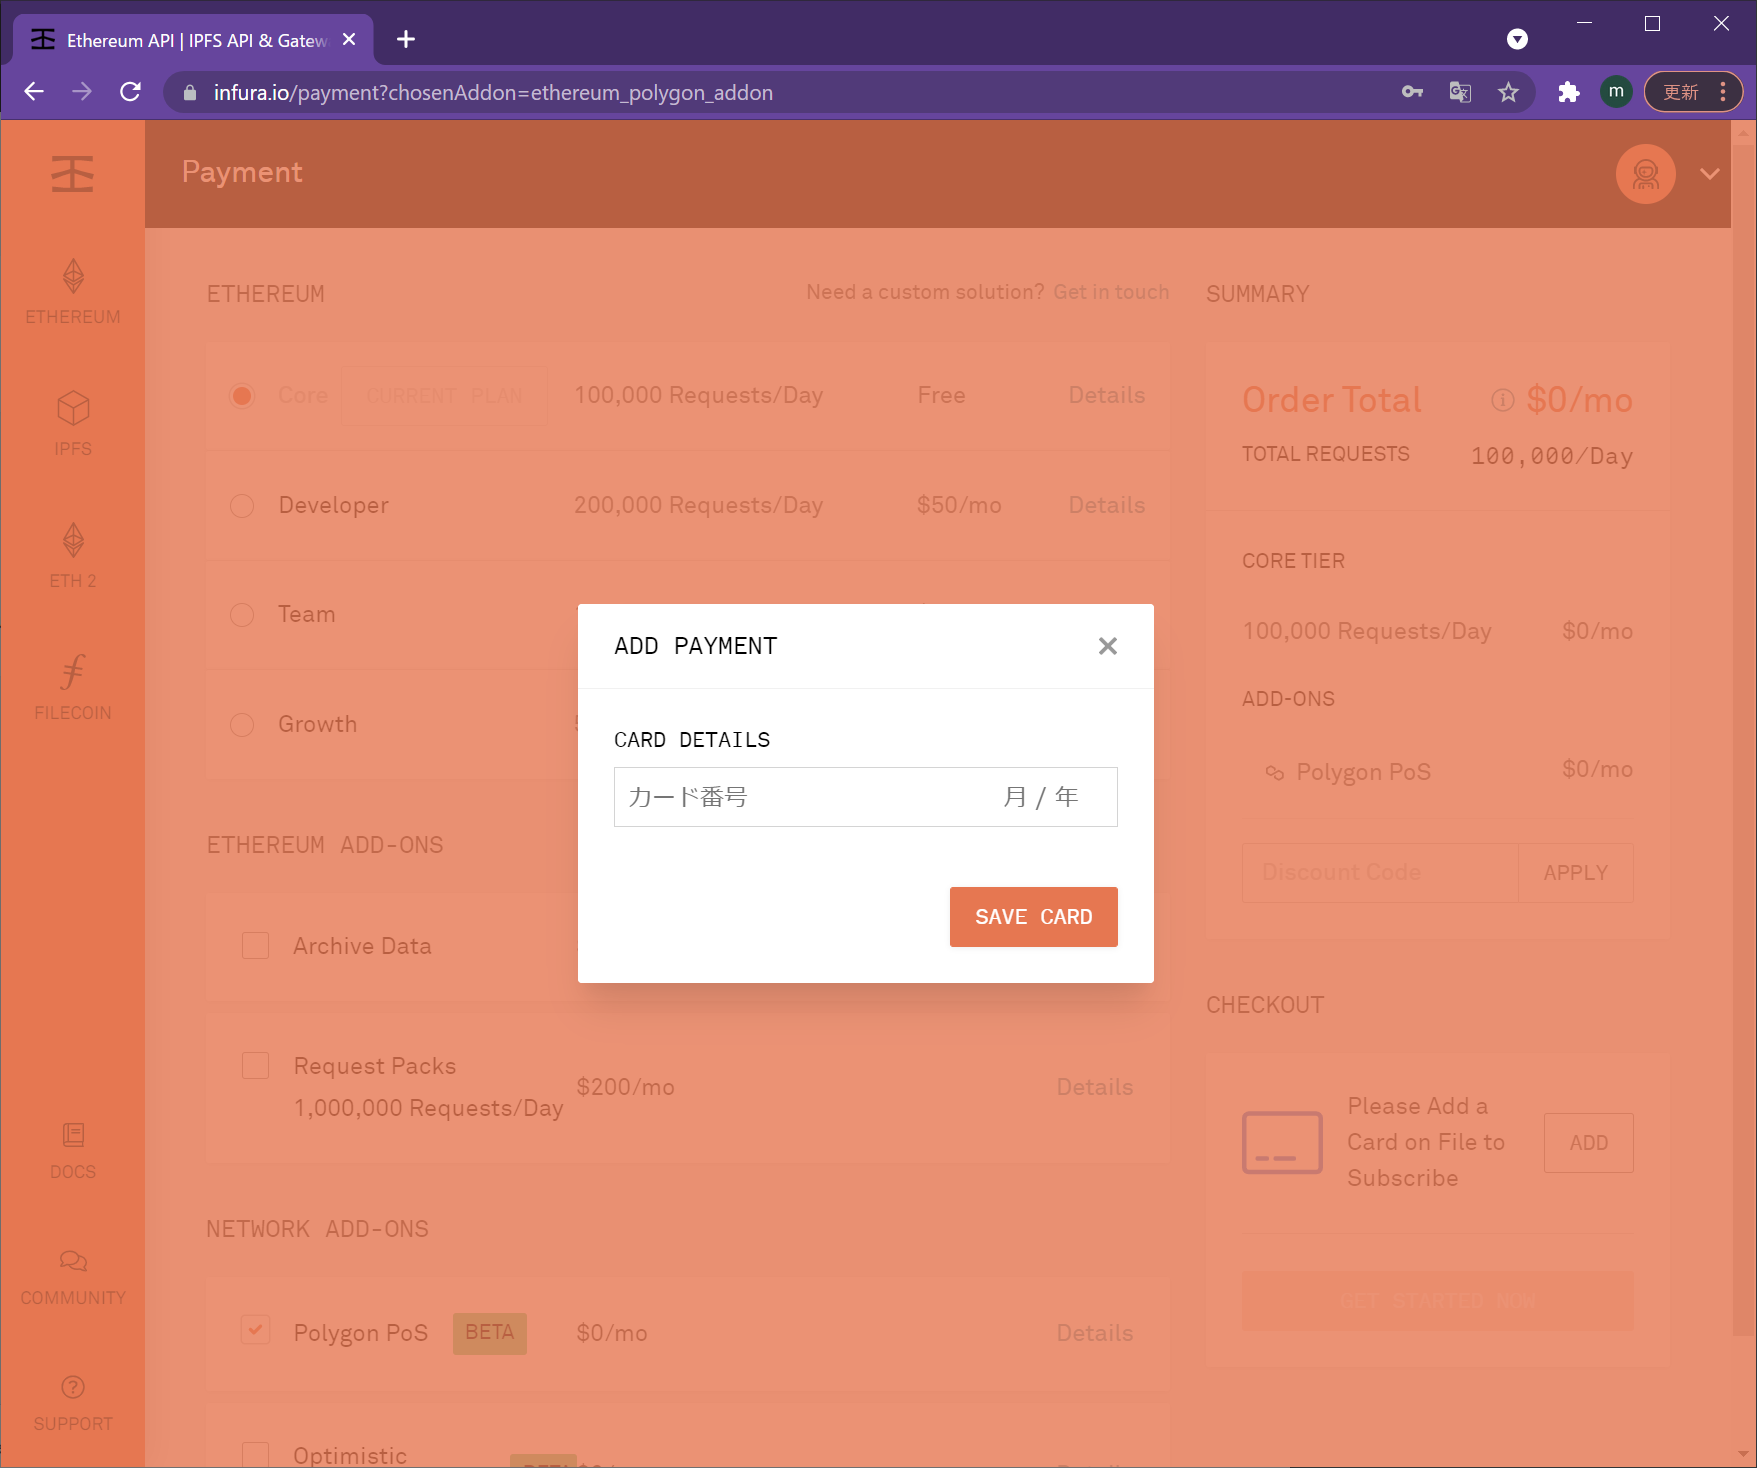Open the tab search dropdown arrow
Screen dimensions: 1757x1468
[x=1517, y=39]
